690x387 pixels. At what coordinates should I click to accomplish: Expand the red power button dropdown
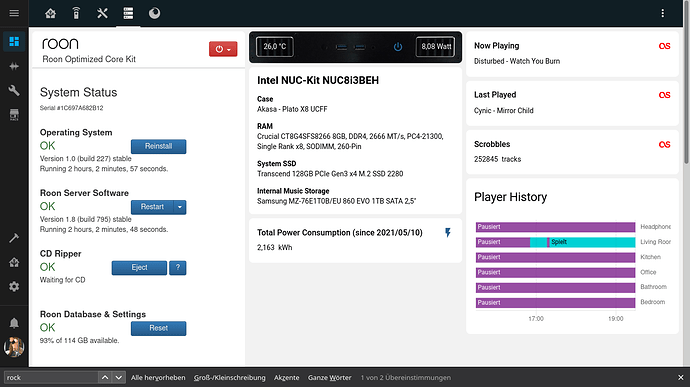coord(223,49)
